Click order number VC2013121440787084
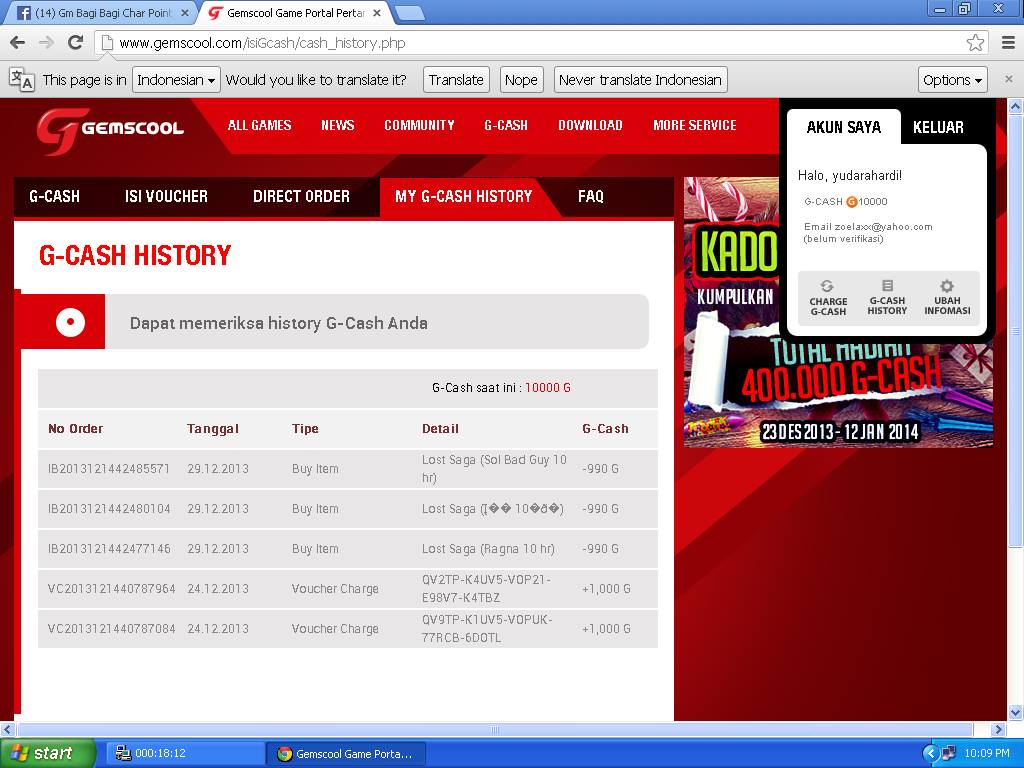Screen dimensions: 1024x768 [111, 628]
